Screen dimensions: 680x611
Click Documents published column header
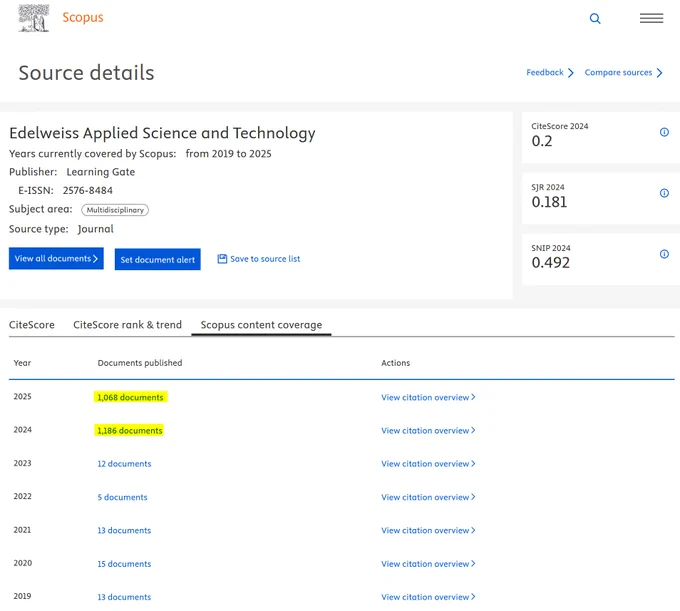(x=140, y=363)
